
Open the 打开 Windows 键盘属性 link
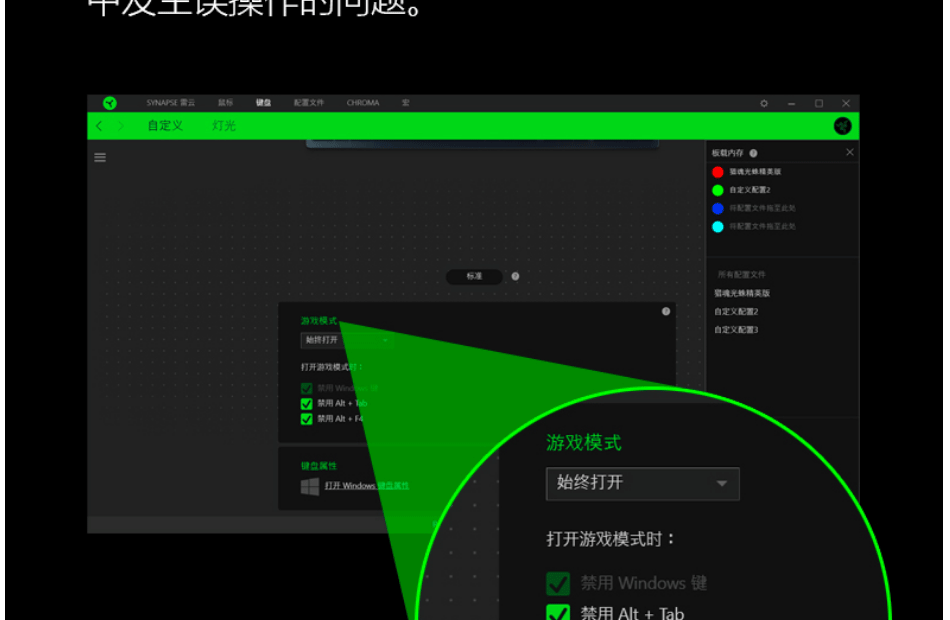click(366, 486)
